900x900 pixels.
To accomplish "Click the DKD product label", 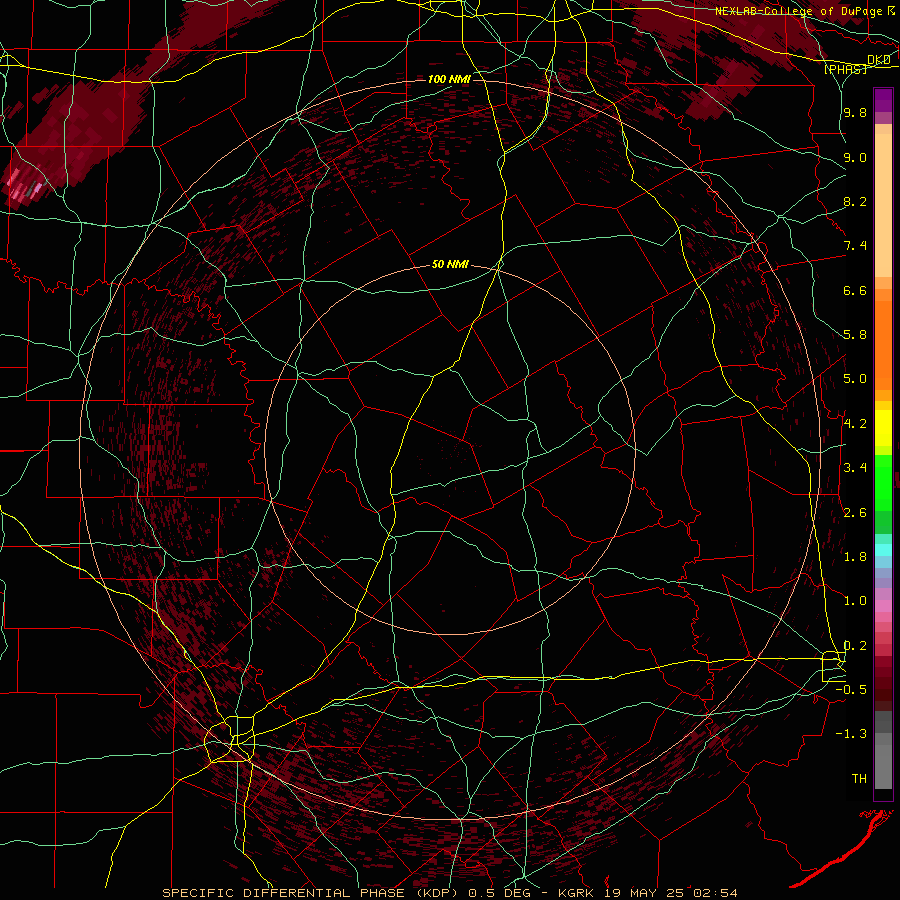I will click(x=878, y=60).
